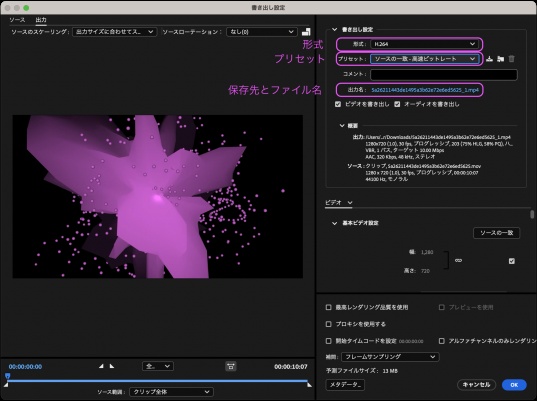The height and width of the screenshot is (401, 537).
Task: Enable 最高レンダリング品質を使用 checkbox
Action: (328, 307)
